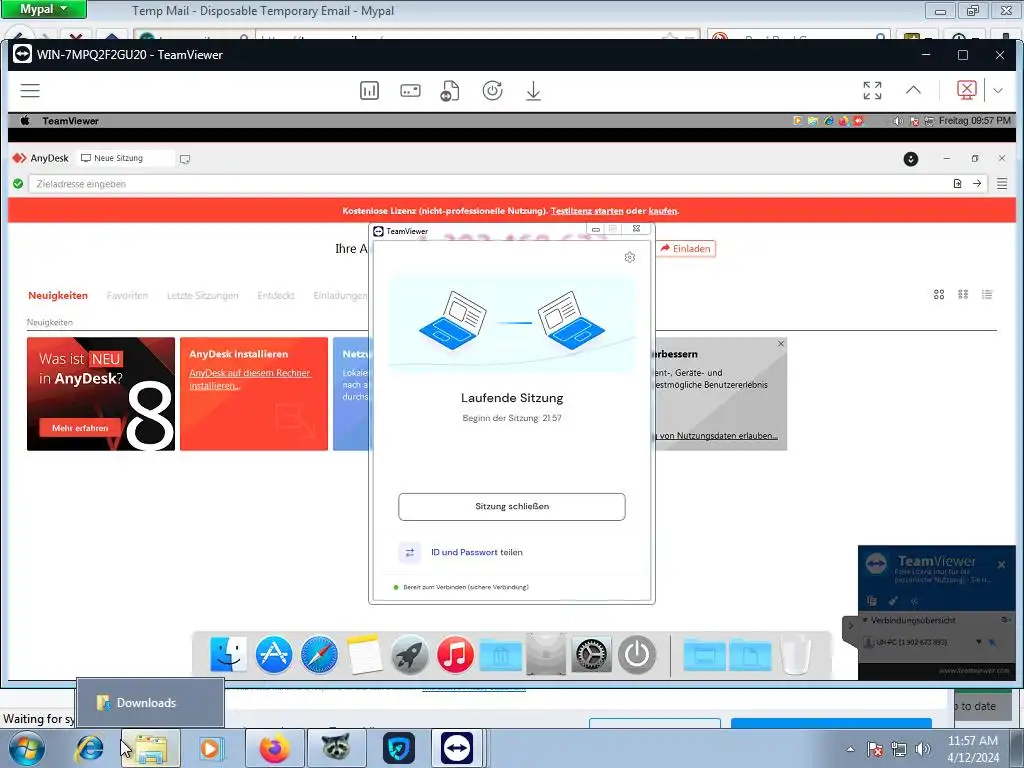Click the AnyDesk 'Einladen' button
Image resolution: width=1024 pixels, height=768 pixels.
pyautogui.click(x=685, y=249)
